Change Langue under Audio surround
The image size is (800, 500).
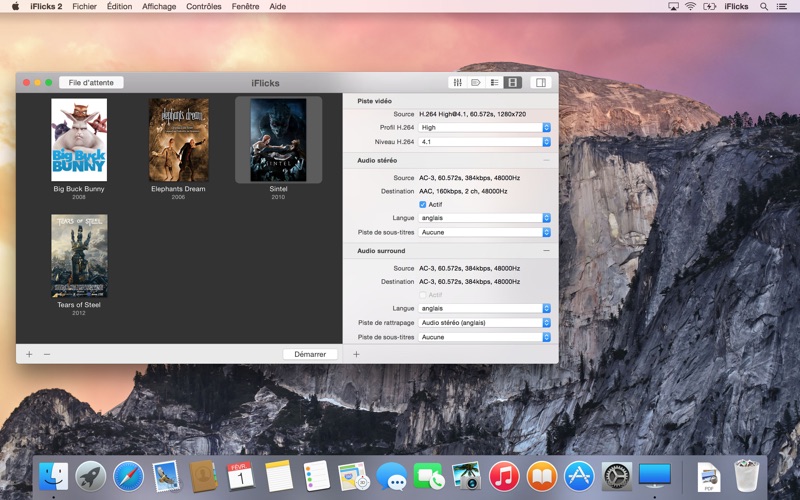click(484, 308)
